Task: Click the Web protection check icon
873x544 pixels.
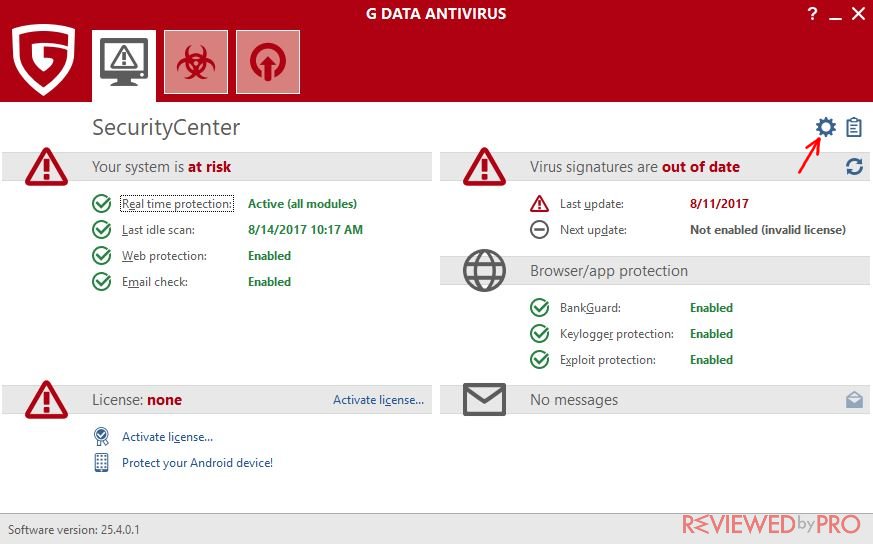Action: pyautogui.click(x=101, y=256)
